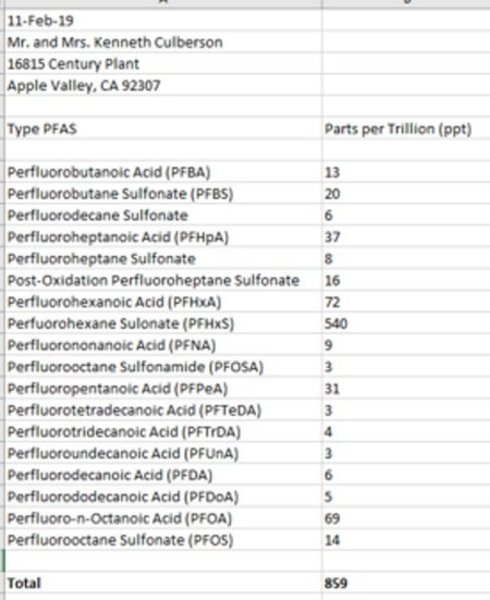Click the PFHxA value 72
The image size is (490, 600).
coord(406,302)
